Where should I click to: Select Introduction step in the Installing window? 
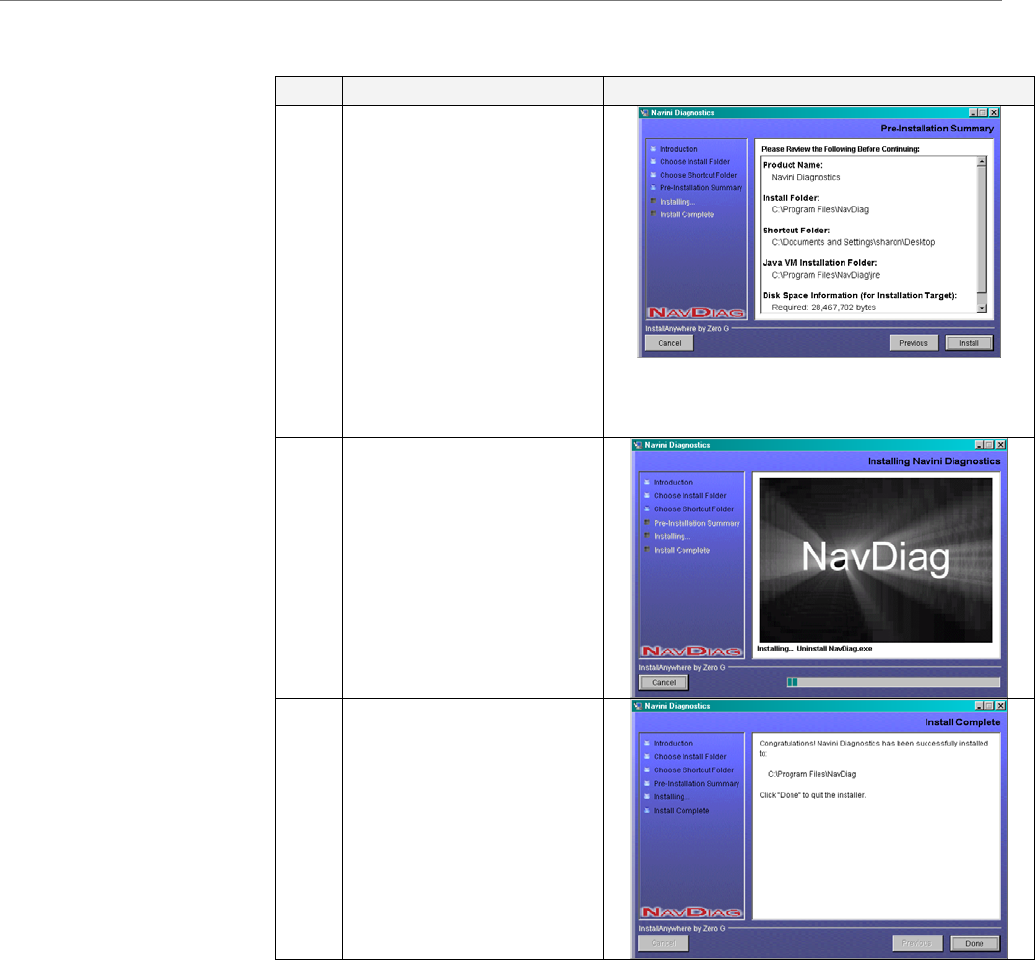[673, 483]
